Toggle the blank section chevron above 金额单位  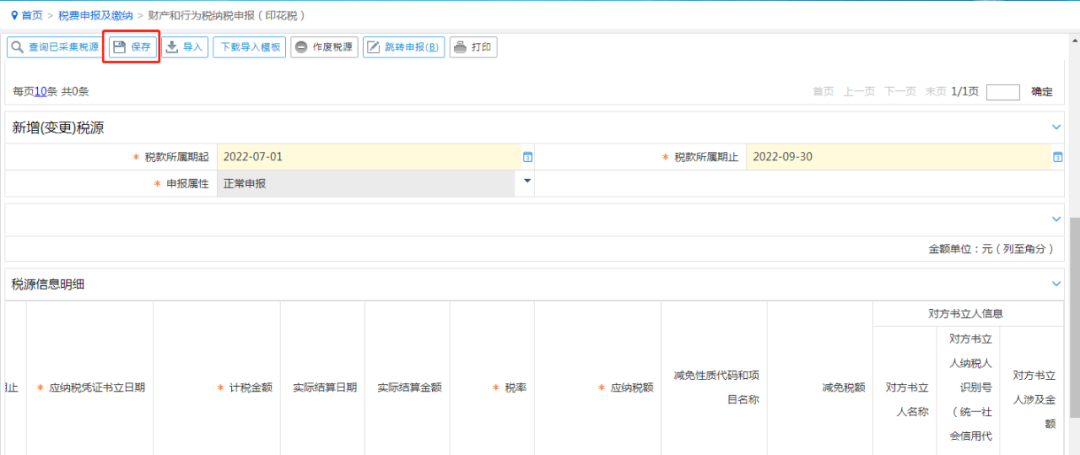coord(1057,219)
